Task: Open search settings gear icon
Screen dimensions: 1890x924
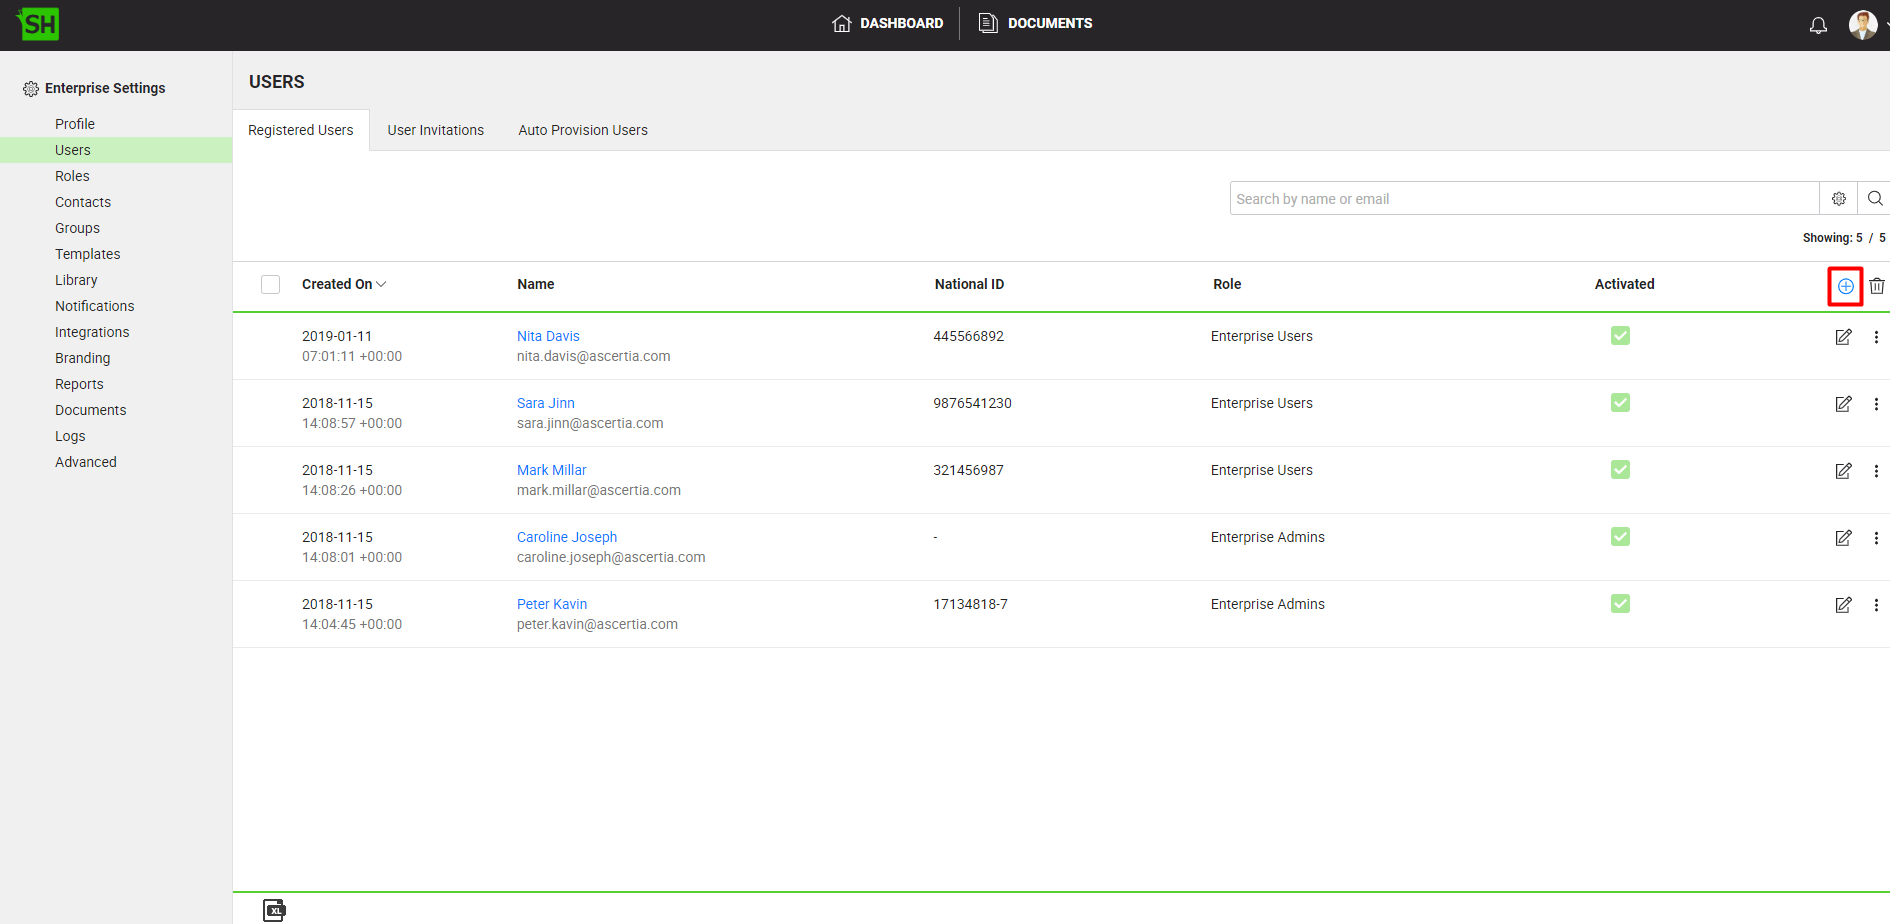Action: (1838, 199)
